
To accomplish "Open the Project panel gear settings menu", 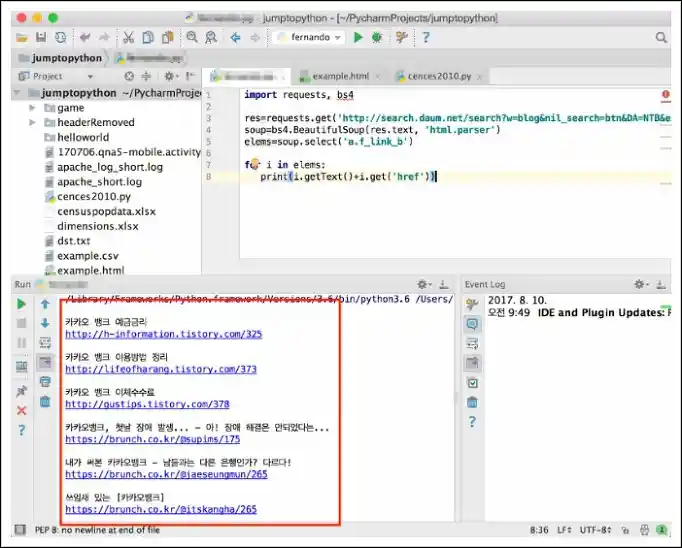I will pyautogui.click(x=170, y=76).
